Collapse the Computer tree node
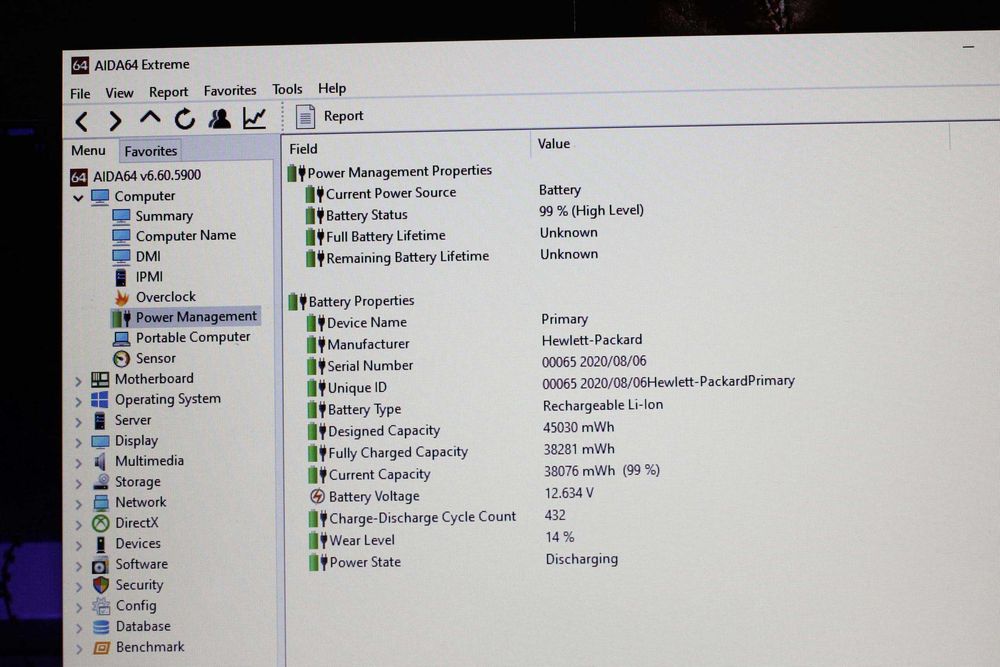The height and width of the screenshot is (667, 1000). [78, 198]
